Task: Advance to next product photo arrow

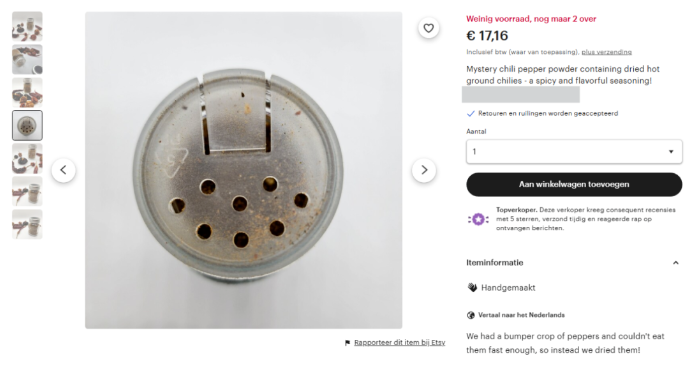Action: (x=424, y=170)
